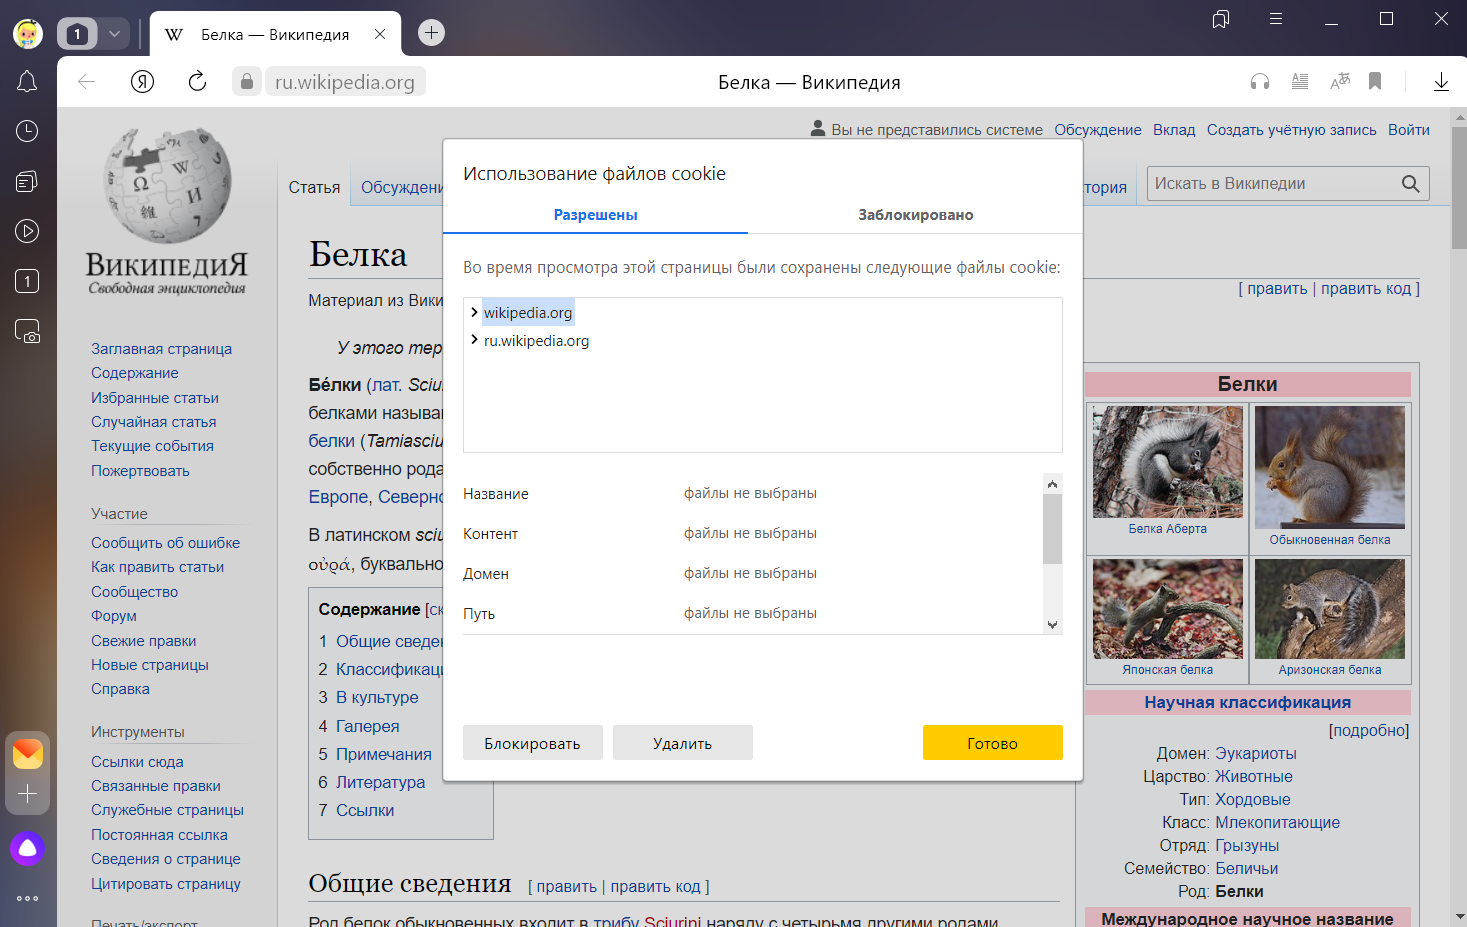Go back with the arrow button
Screen dimensions: 1467x927
(87, 82)
